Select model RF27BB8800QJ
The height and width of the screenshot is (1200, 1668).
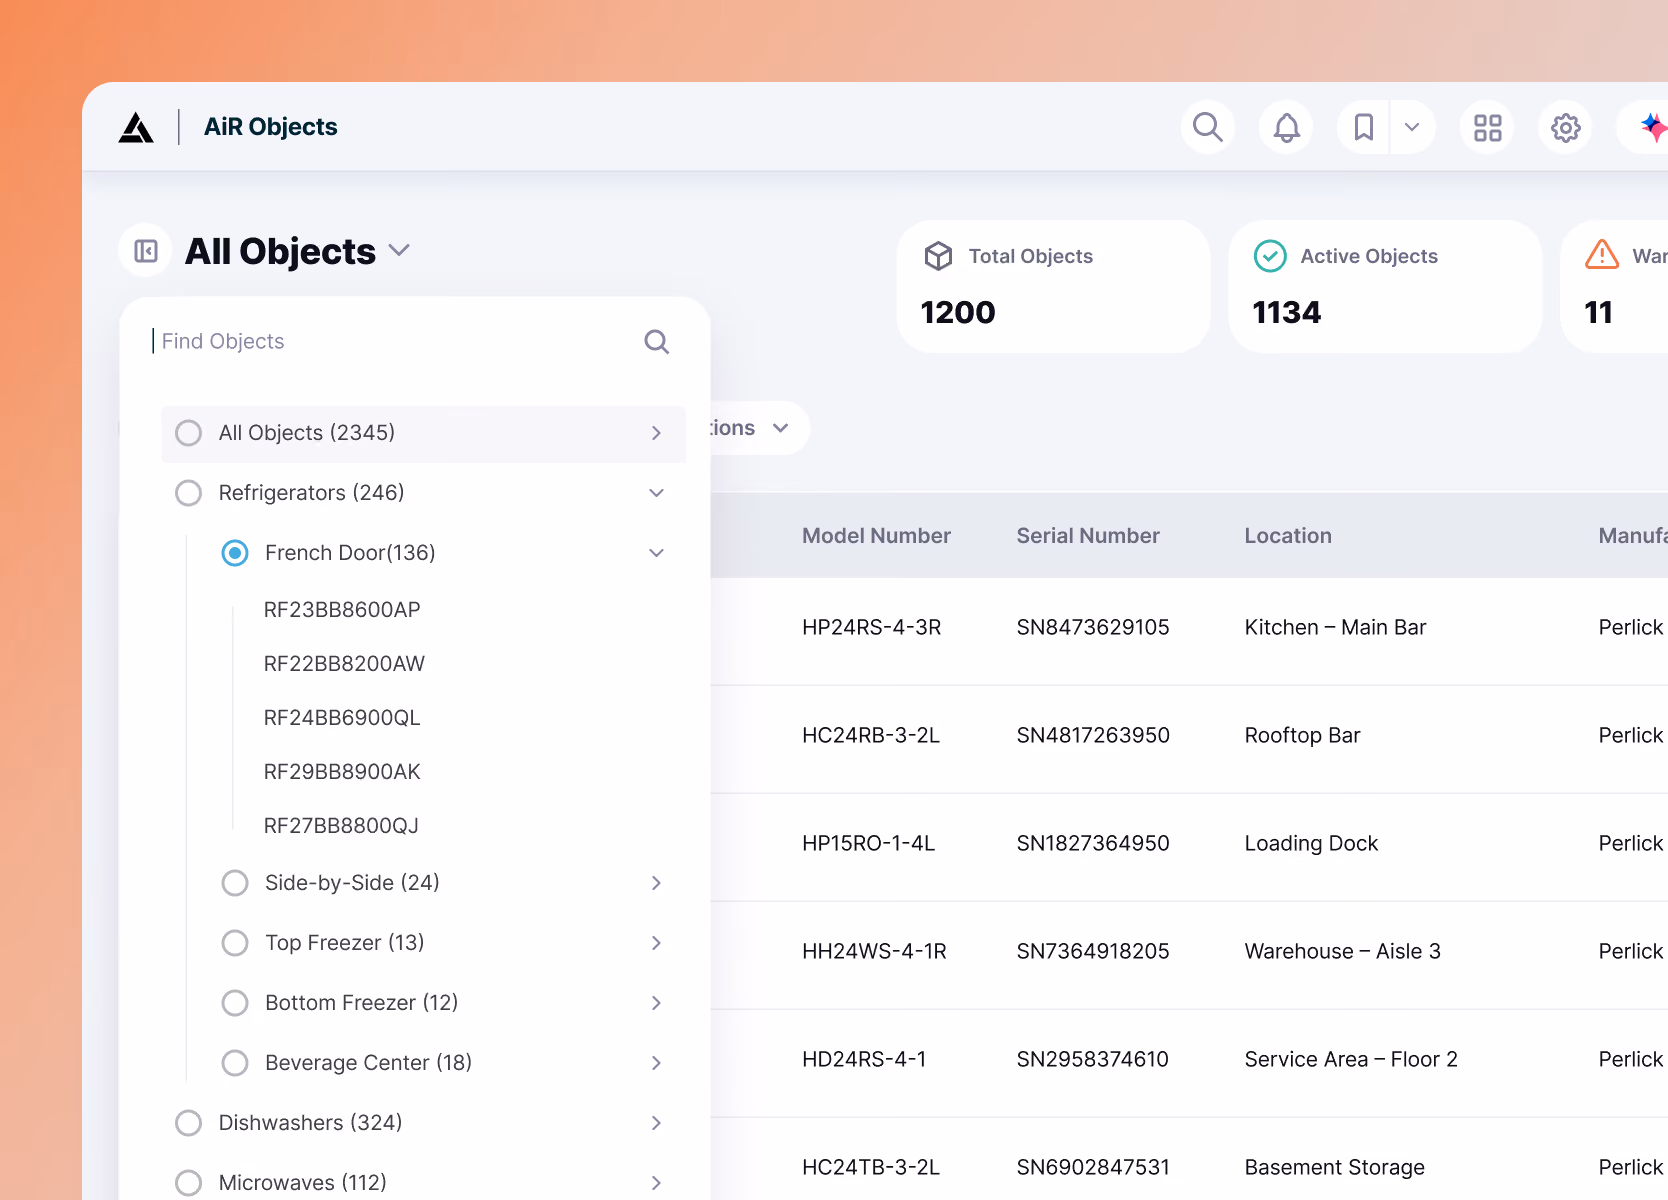[x=341, y=826]
